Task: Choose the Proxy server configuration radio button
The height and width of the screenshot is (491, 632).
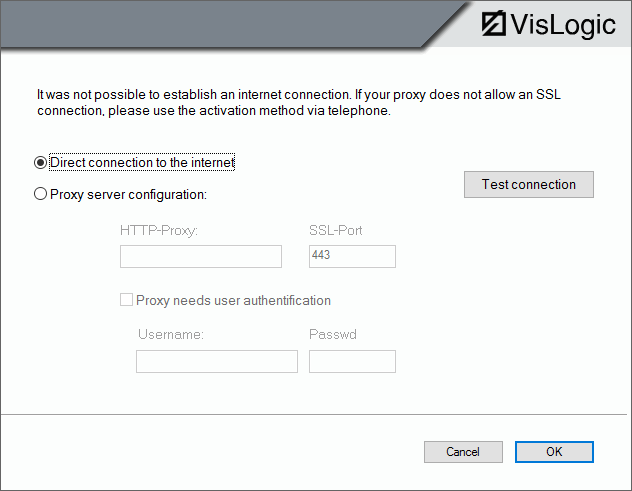Action: point(41,194)
